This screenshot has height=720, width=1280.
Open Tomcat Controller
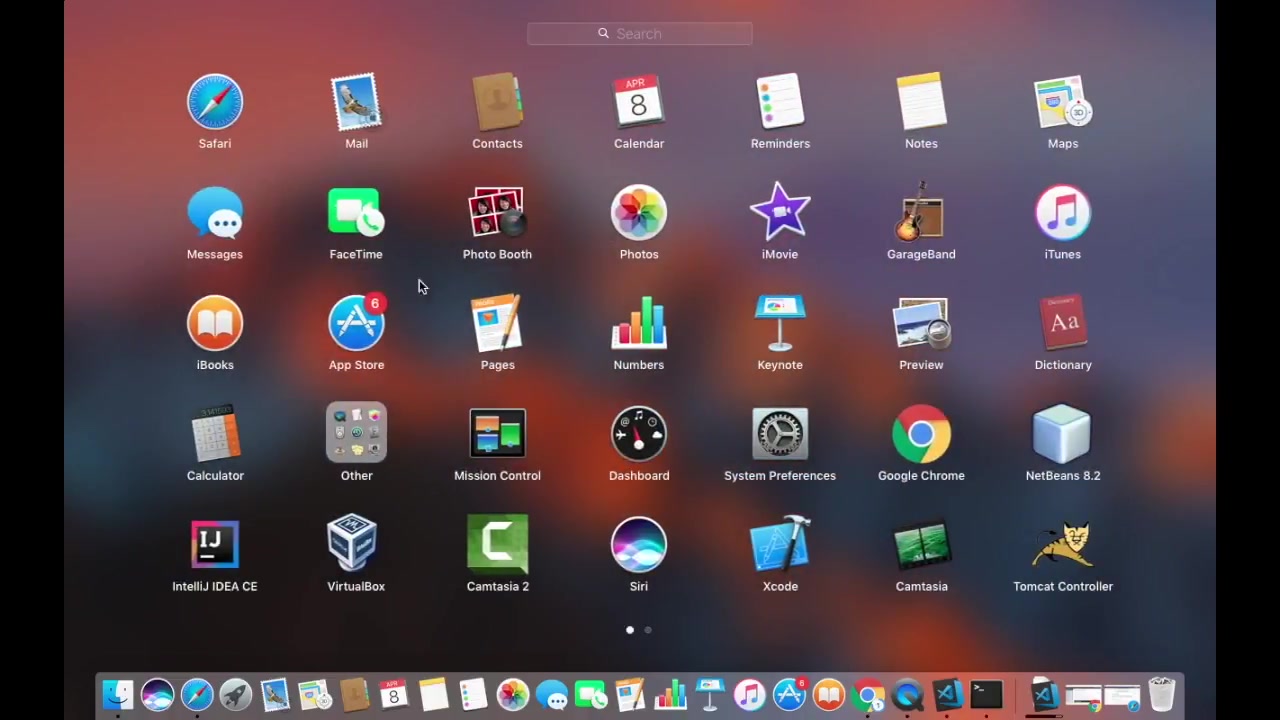pyautogui.click(x=1062, y=543)
